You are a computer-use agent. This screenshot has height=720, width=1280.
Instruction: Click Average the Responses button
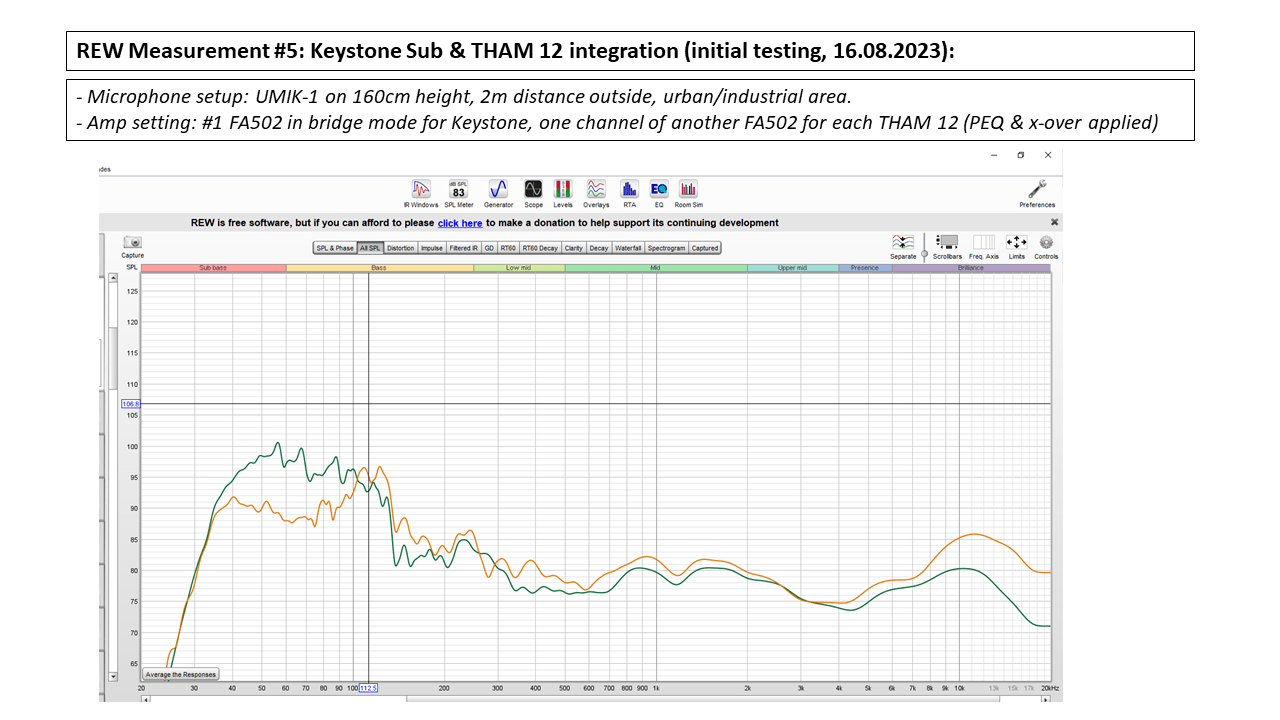(x=181, y=674)
